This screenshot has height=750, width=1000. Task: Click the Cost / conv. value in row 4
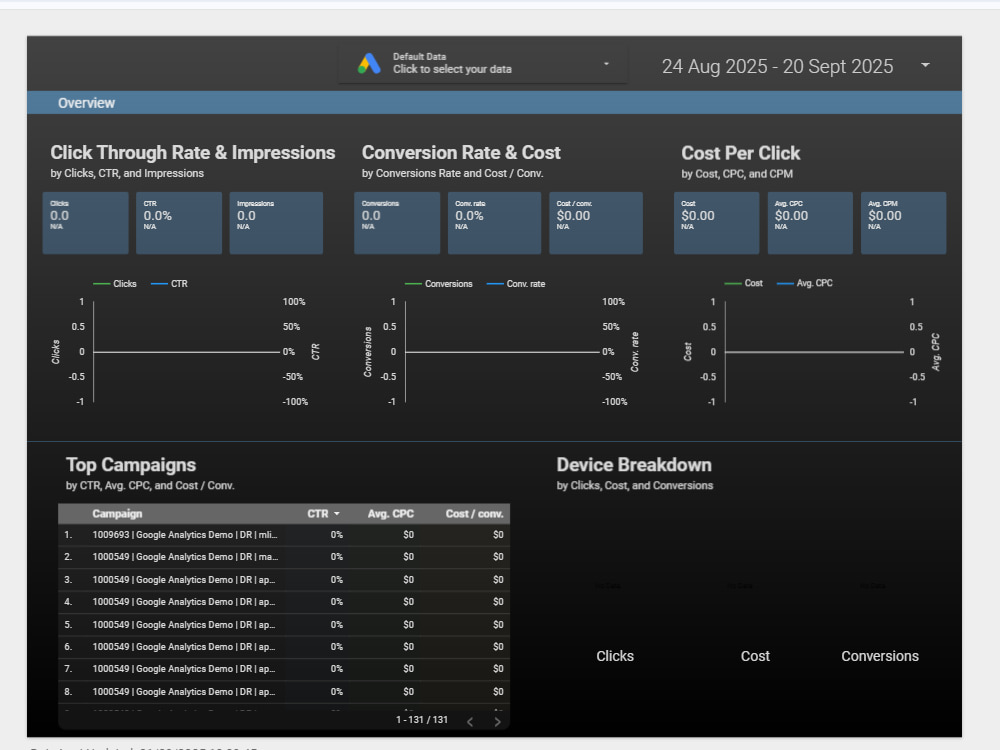click(498, 602)
